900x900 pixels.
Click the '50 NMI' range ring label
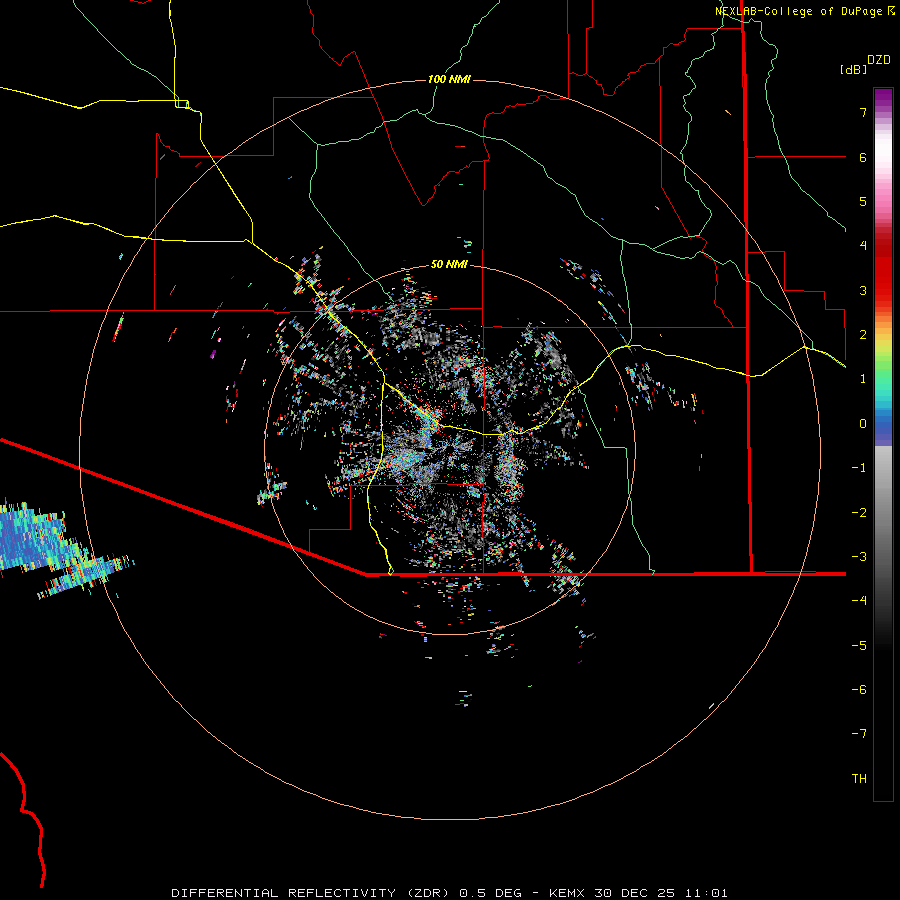[449, 264]
